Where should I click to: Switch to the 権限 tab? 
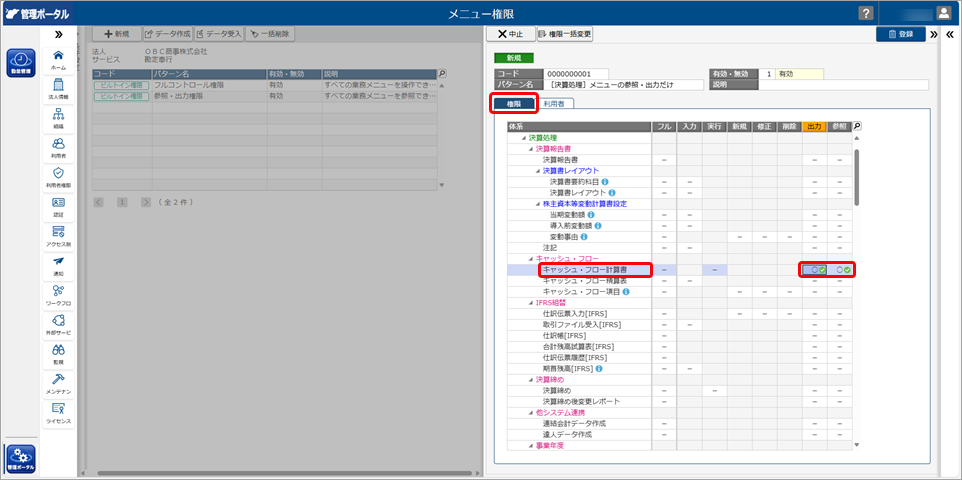coord(514,104)
